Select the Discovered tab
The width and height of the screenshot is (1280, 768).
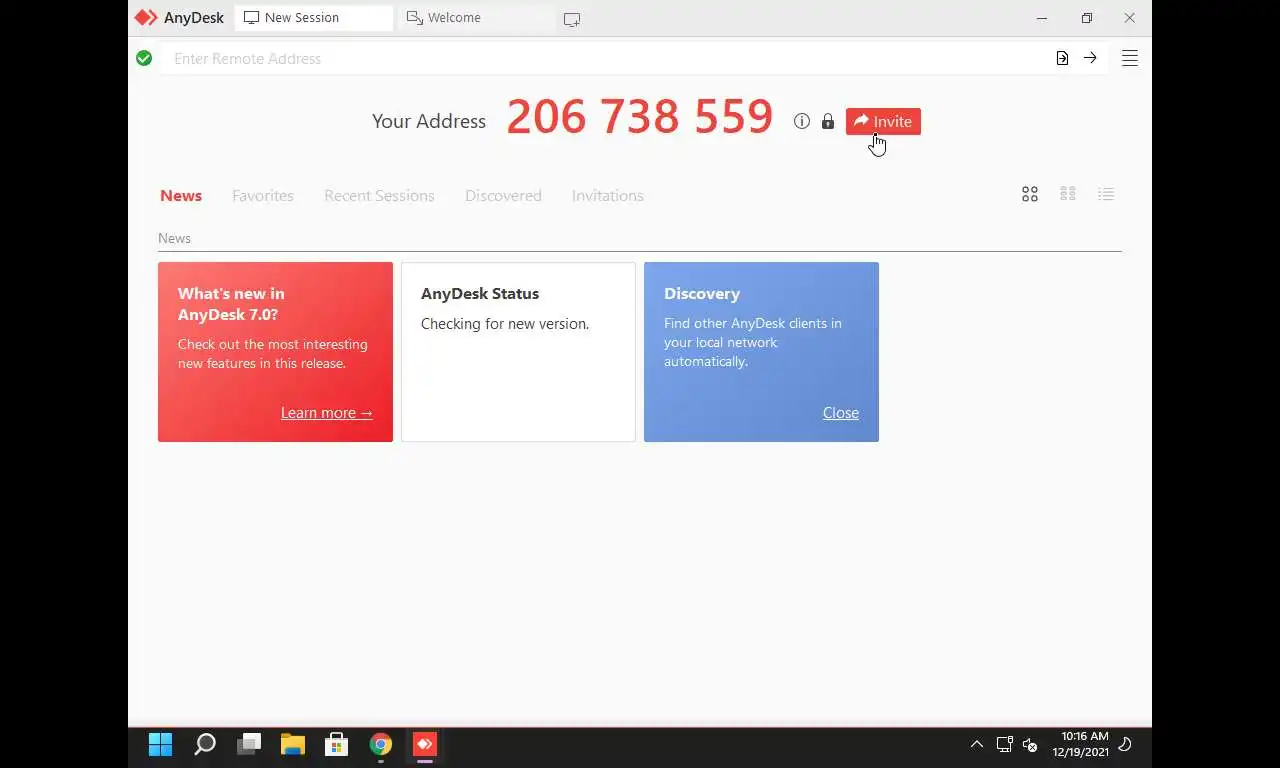click(503, 195)
